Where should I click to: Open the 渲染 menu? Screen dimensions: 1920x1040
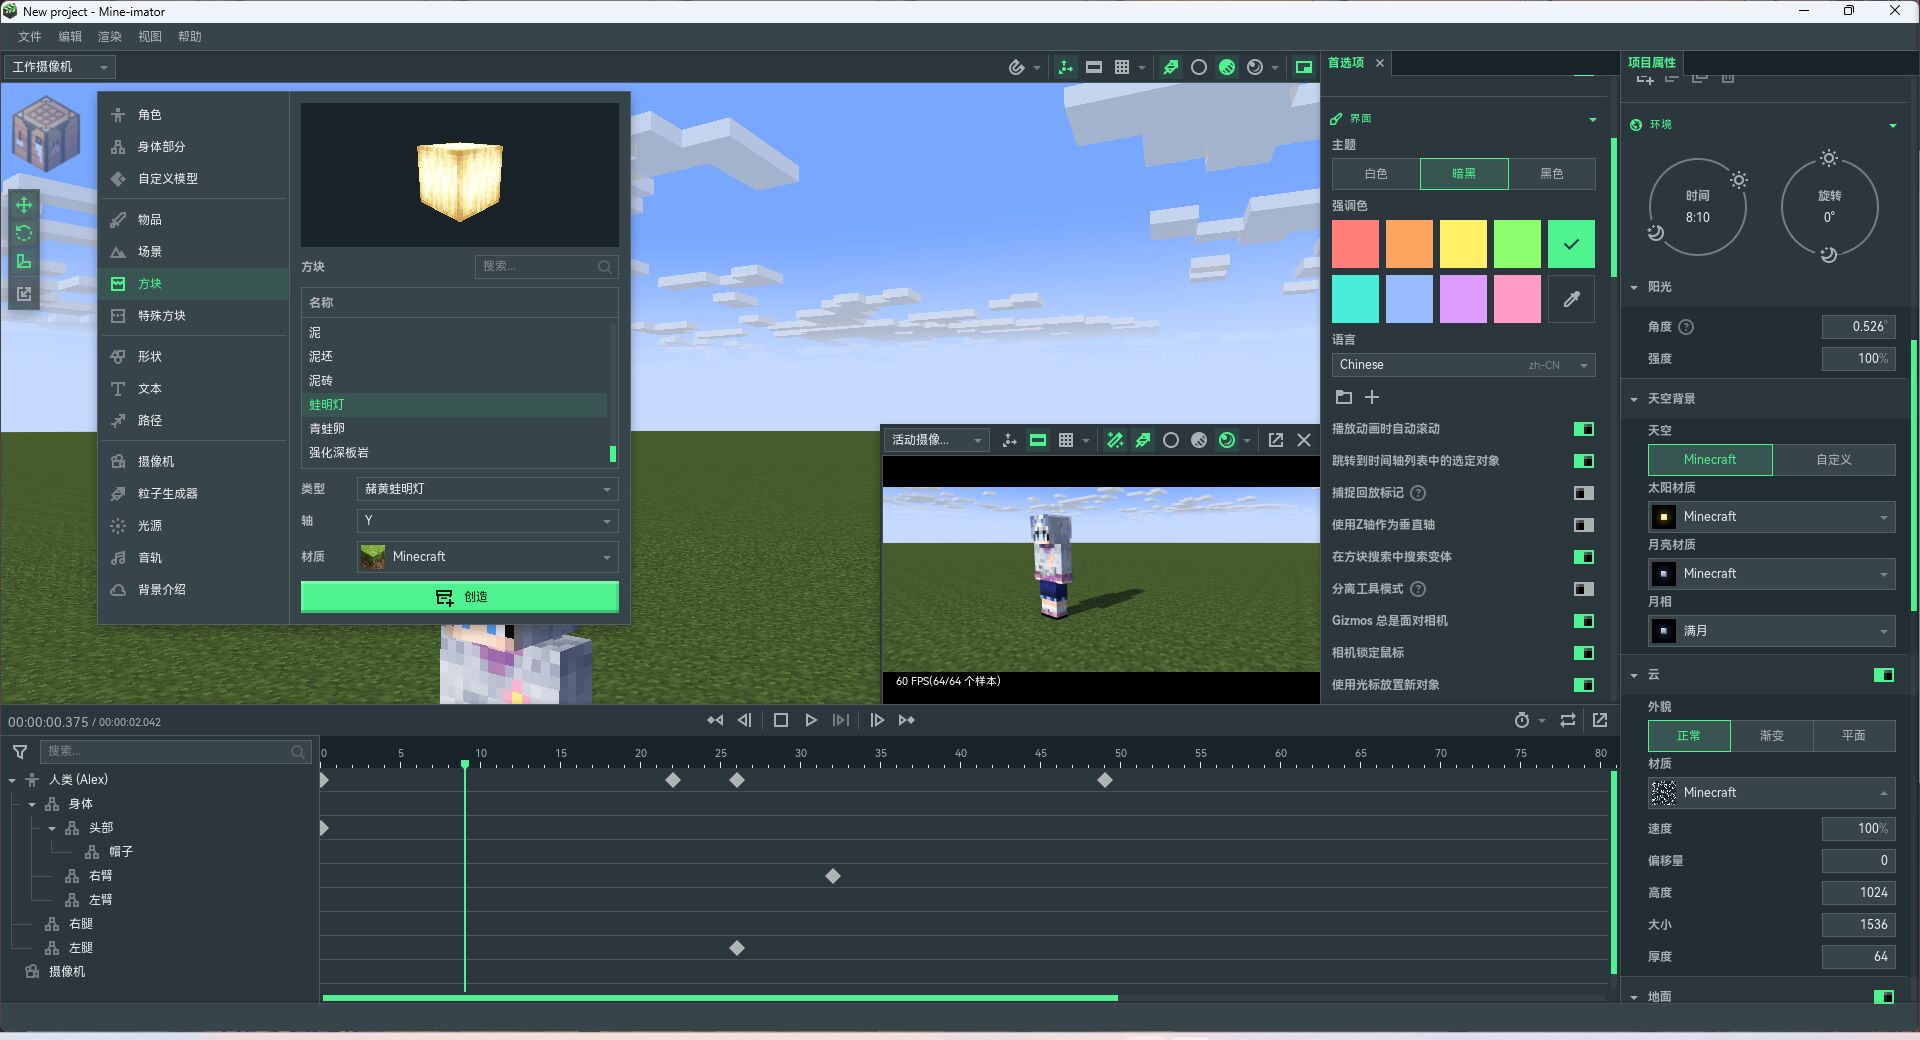click(x=109, y=37)
